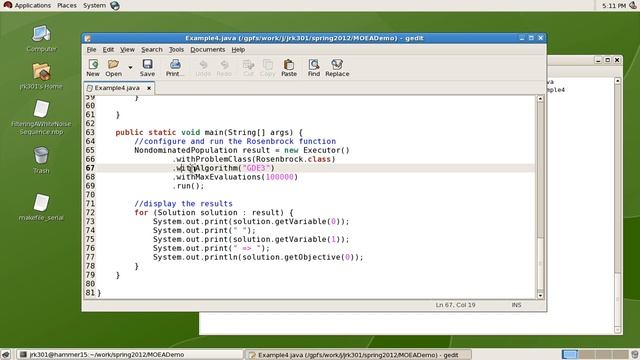
Task: Click the gedit scrollbar down arrow
Action: click(540, 295)
